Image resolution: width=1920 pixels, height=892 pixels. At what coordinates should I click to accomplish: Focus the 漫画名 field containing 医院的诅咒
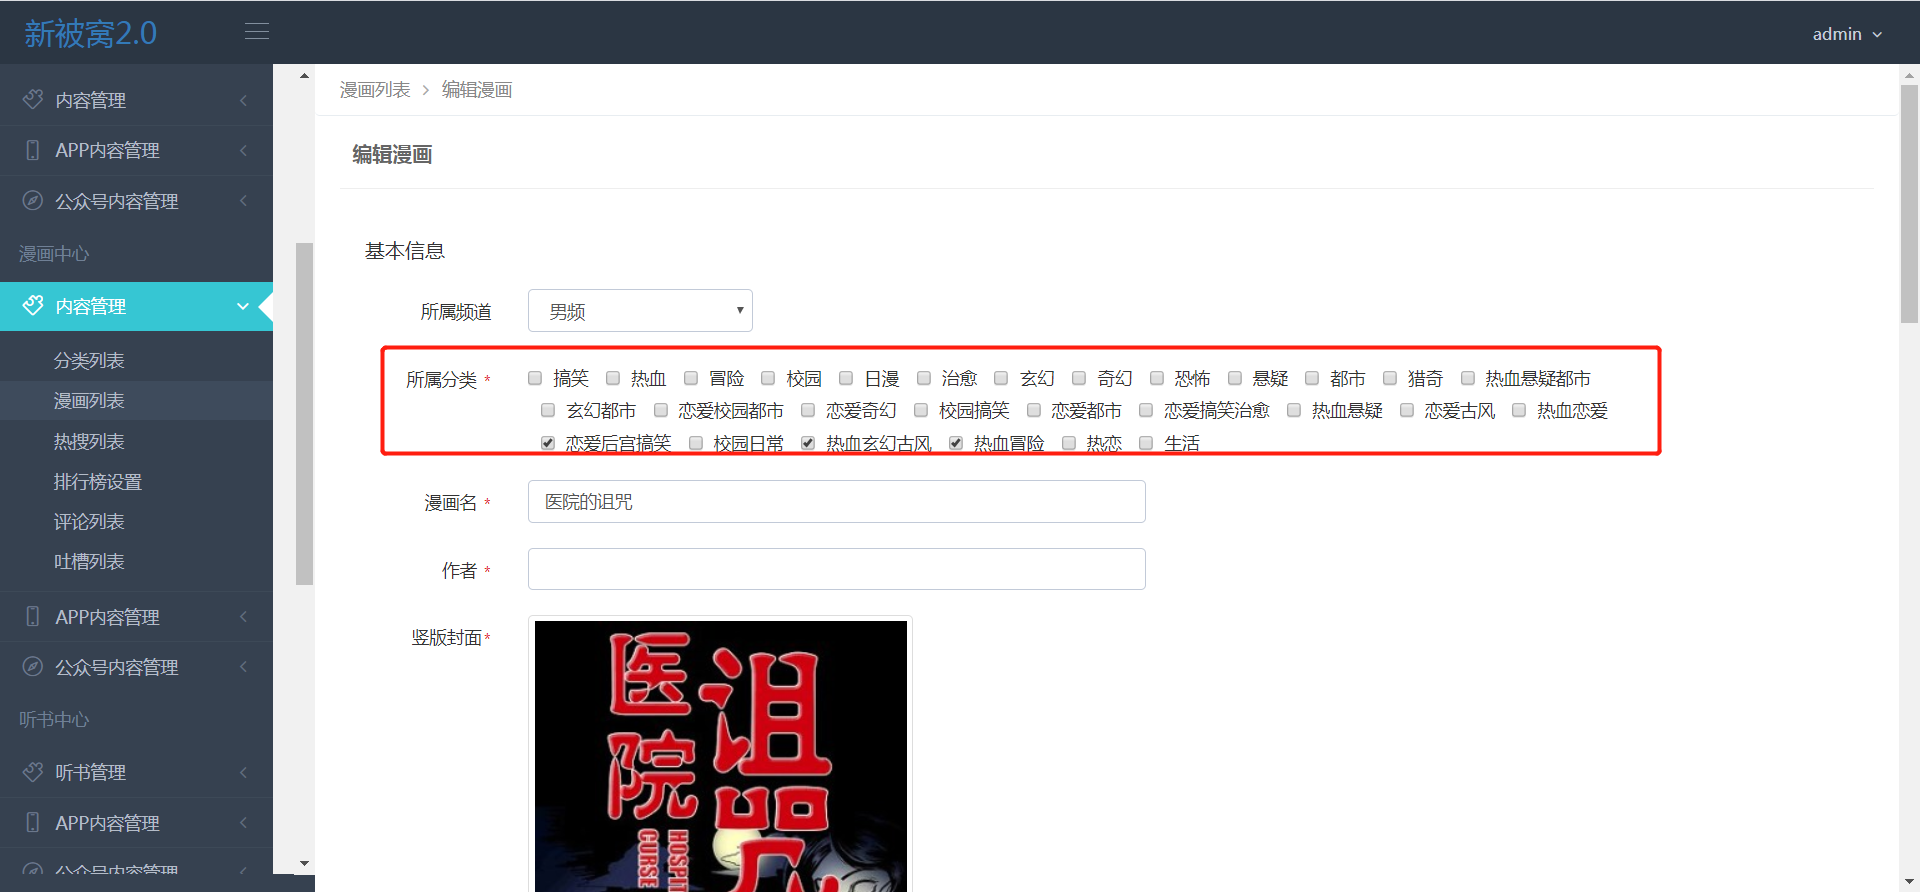pos(837,501)
